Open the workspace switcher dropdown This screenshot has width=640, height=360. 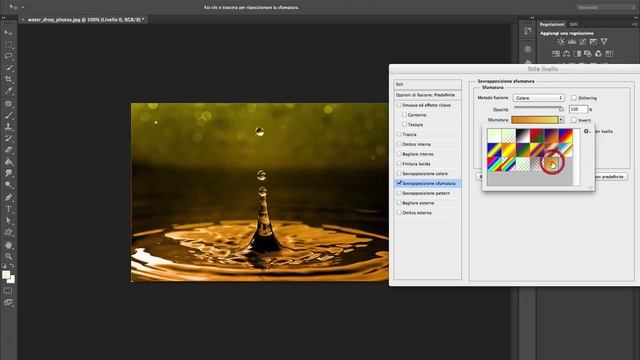coord(606,7)
